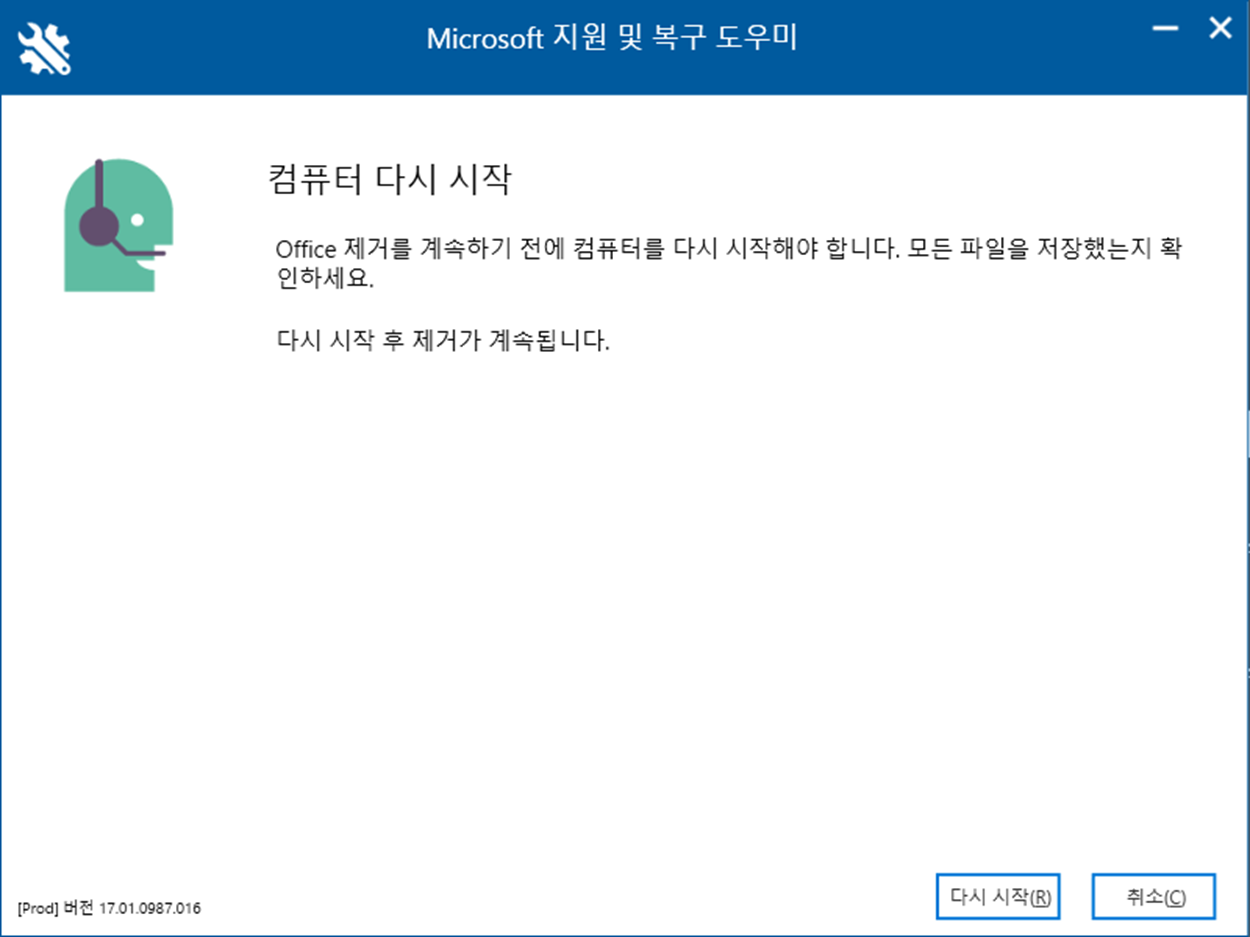Click the version label 17.01.0987.016
Viewport: 1250px width, 937px height.
point(109,909)
